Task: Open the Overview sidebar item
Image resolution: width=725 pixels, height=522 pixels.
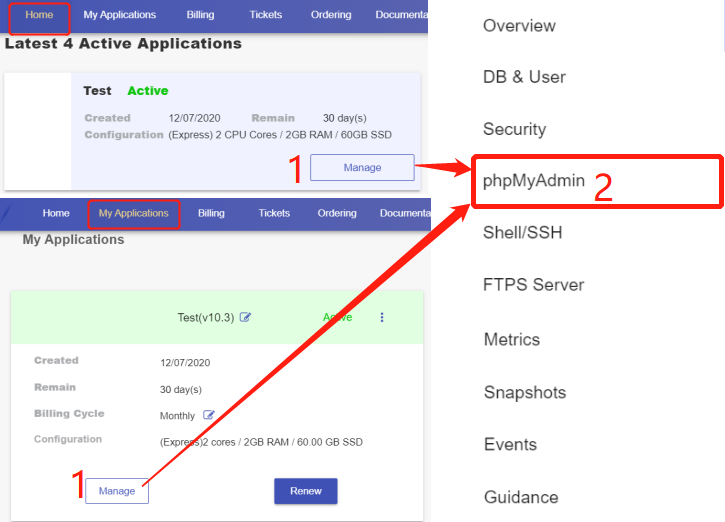Action: click(519, 25)
